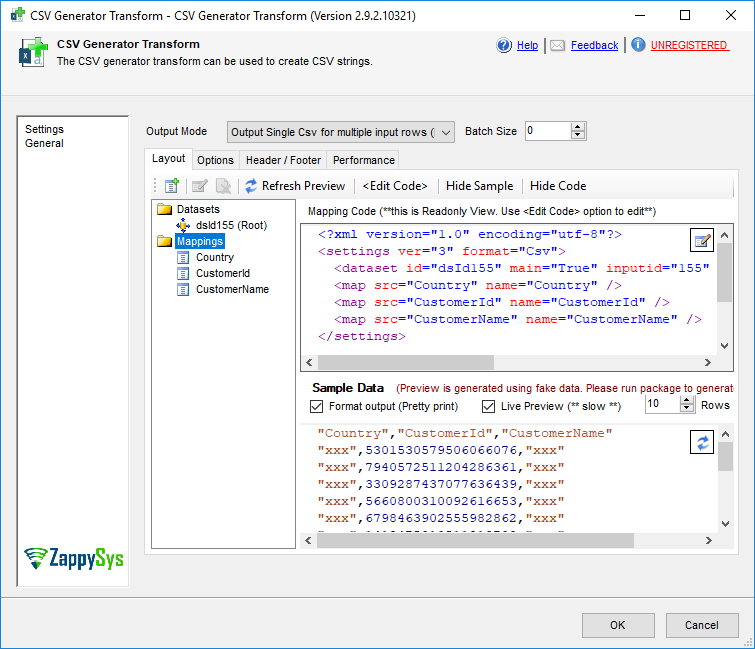This screenshot has height=649, width=755.
Task: Click the edit mapping toolbar icon
Action: pos(199,186)
